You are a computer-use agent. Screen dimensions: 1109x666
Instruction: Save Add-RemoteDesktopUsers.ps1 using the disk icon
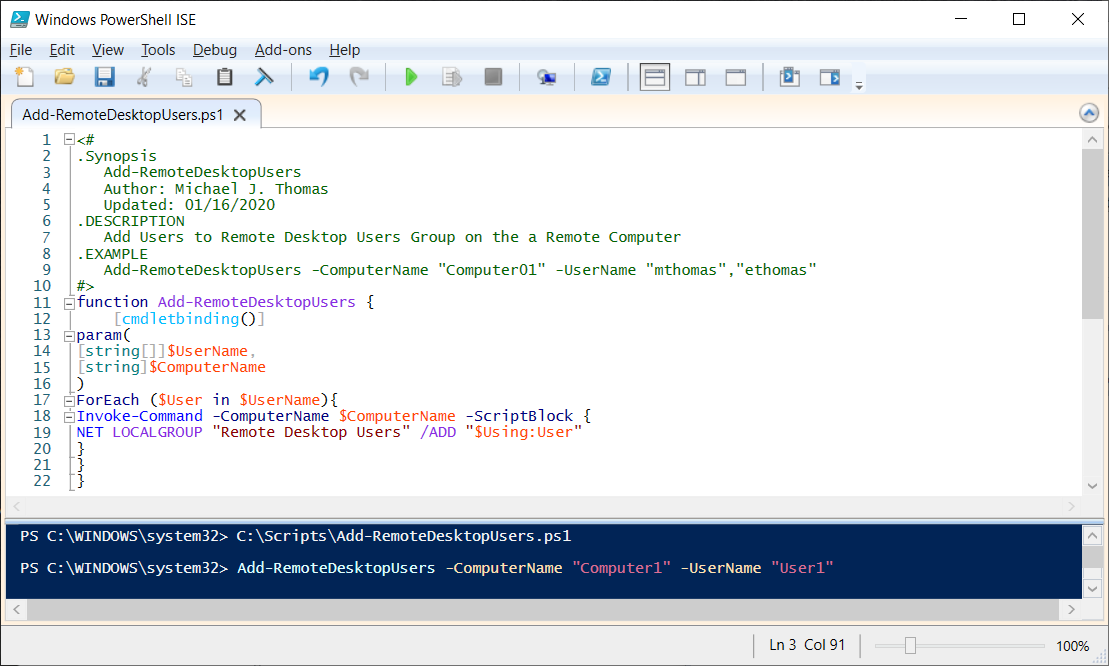click(x=104, y=76)
